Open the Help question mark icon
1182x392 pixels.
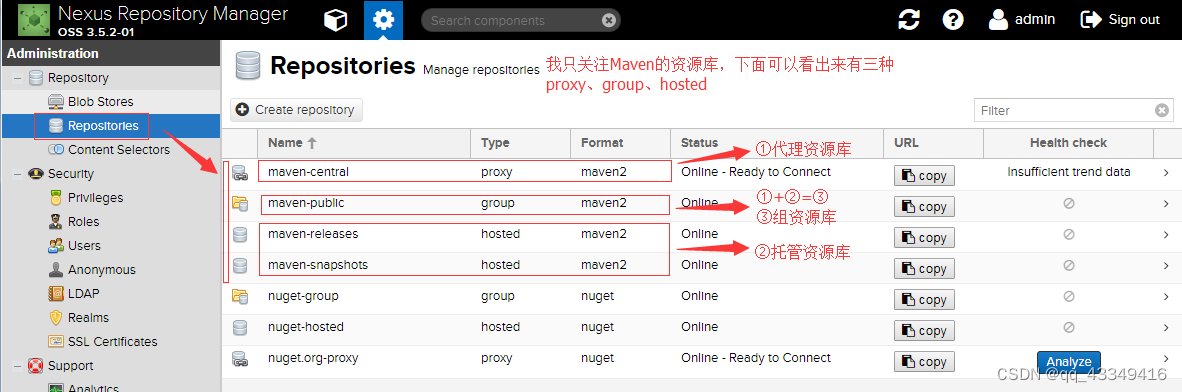click(x=953, y=20)
